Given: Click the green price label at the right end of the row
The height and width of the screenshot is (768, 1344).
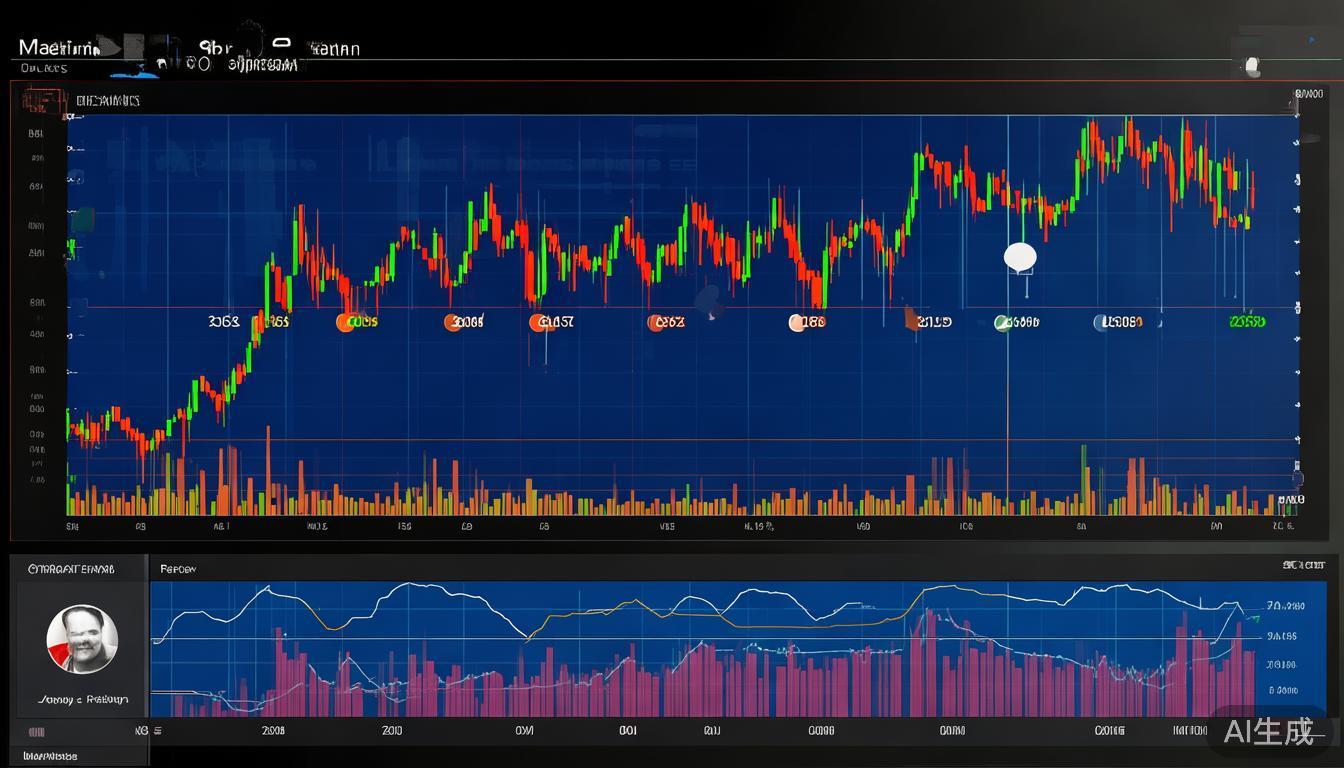Looking at the screenshot, I should [x=1247, y=322].
